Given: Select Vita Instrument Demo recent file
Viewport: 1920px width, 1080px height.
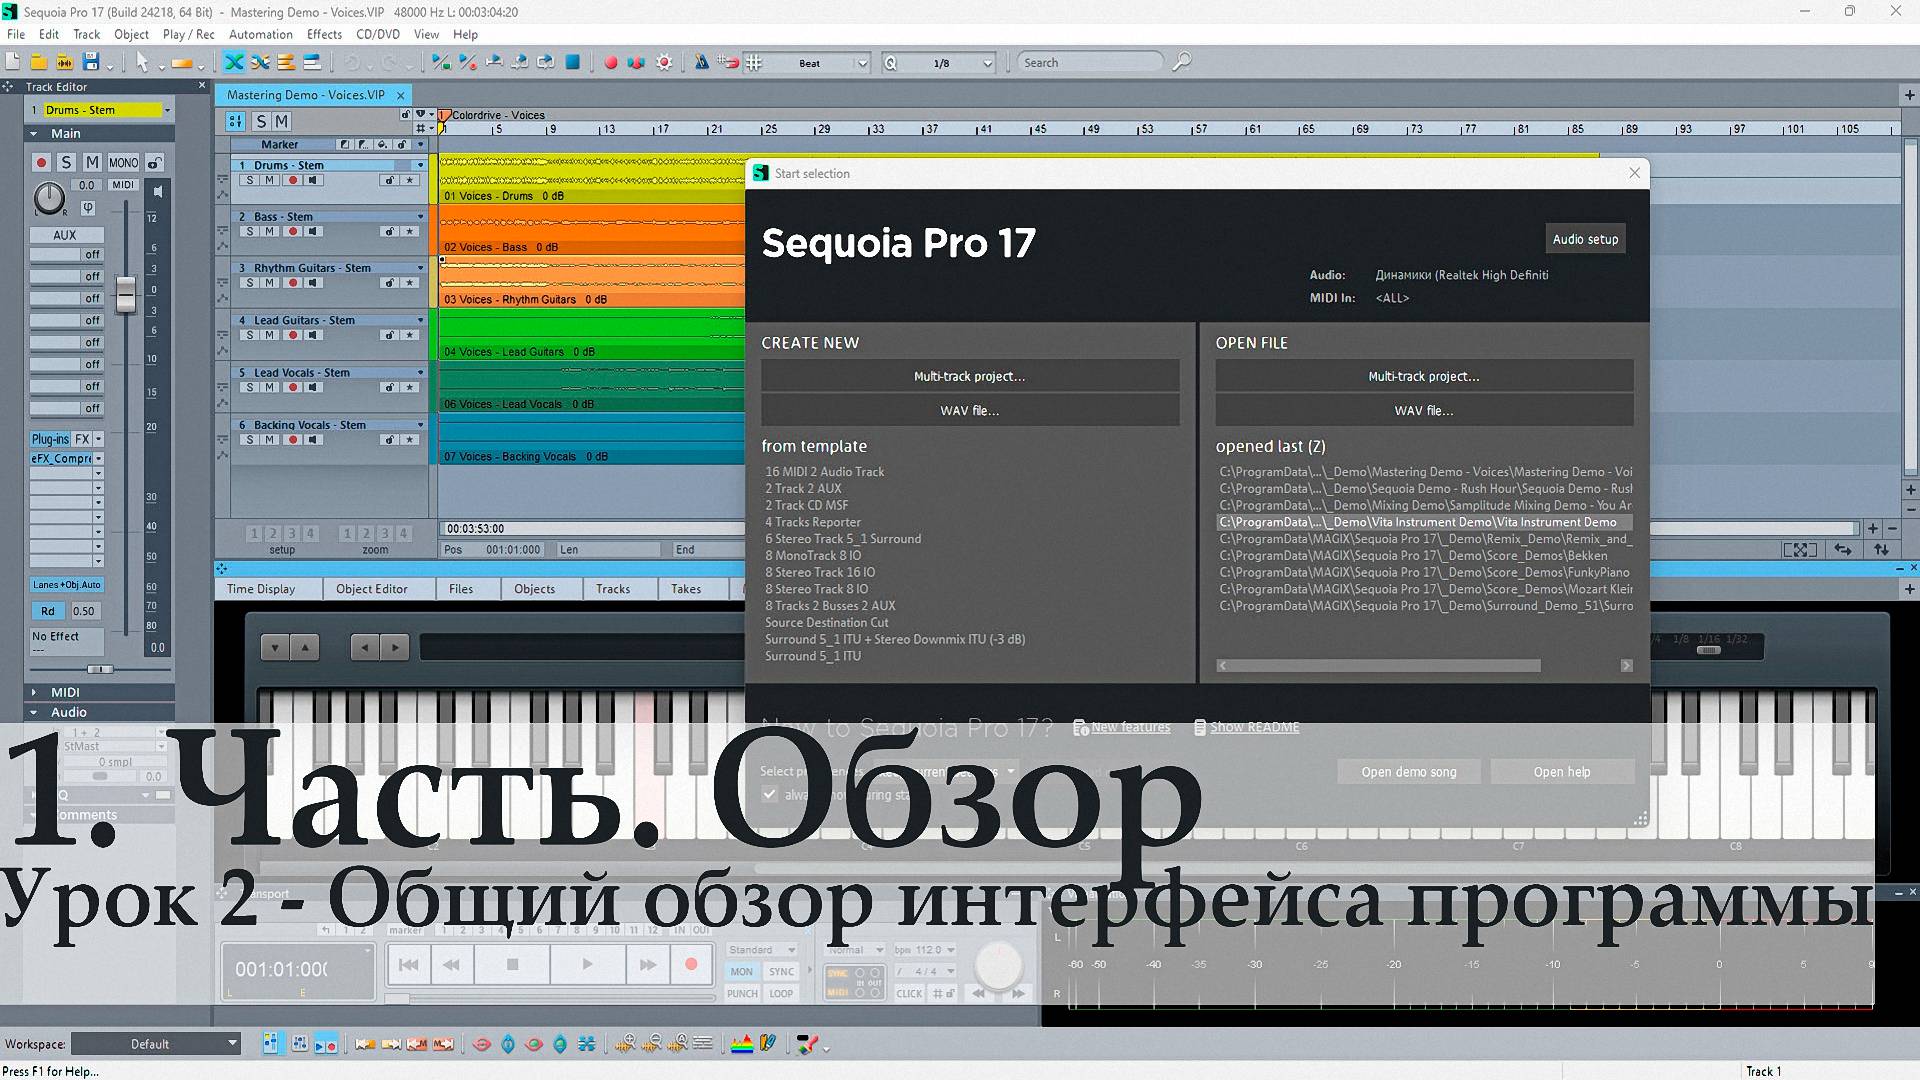Looking at the screenshot, I should coord(1423,522).
